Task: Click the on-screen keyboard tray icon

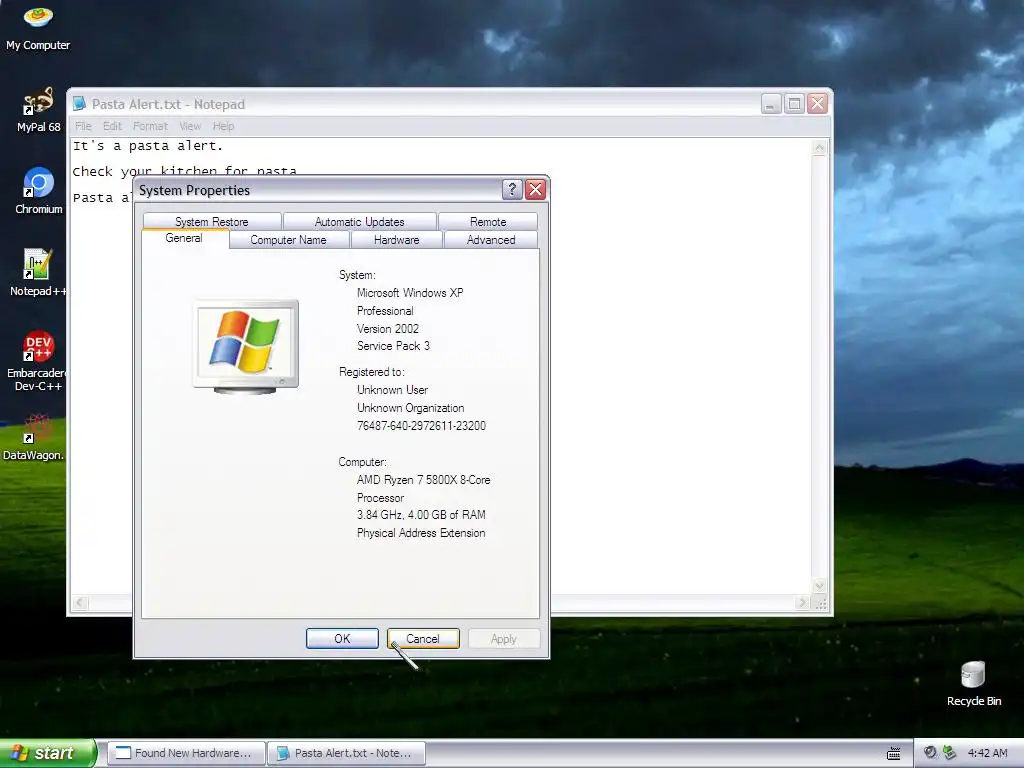Action: (x=893, y=754)
